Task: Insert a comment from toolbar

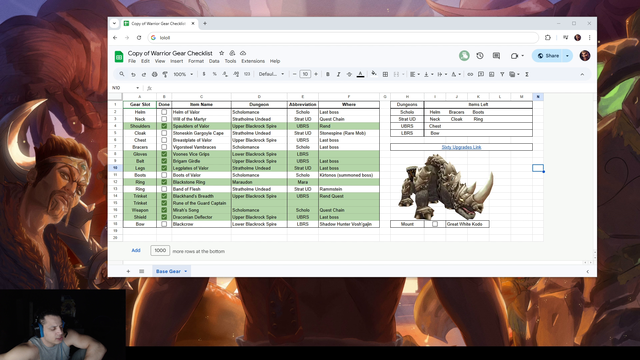Action: click(x=481, y=74)
